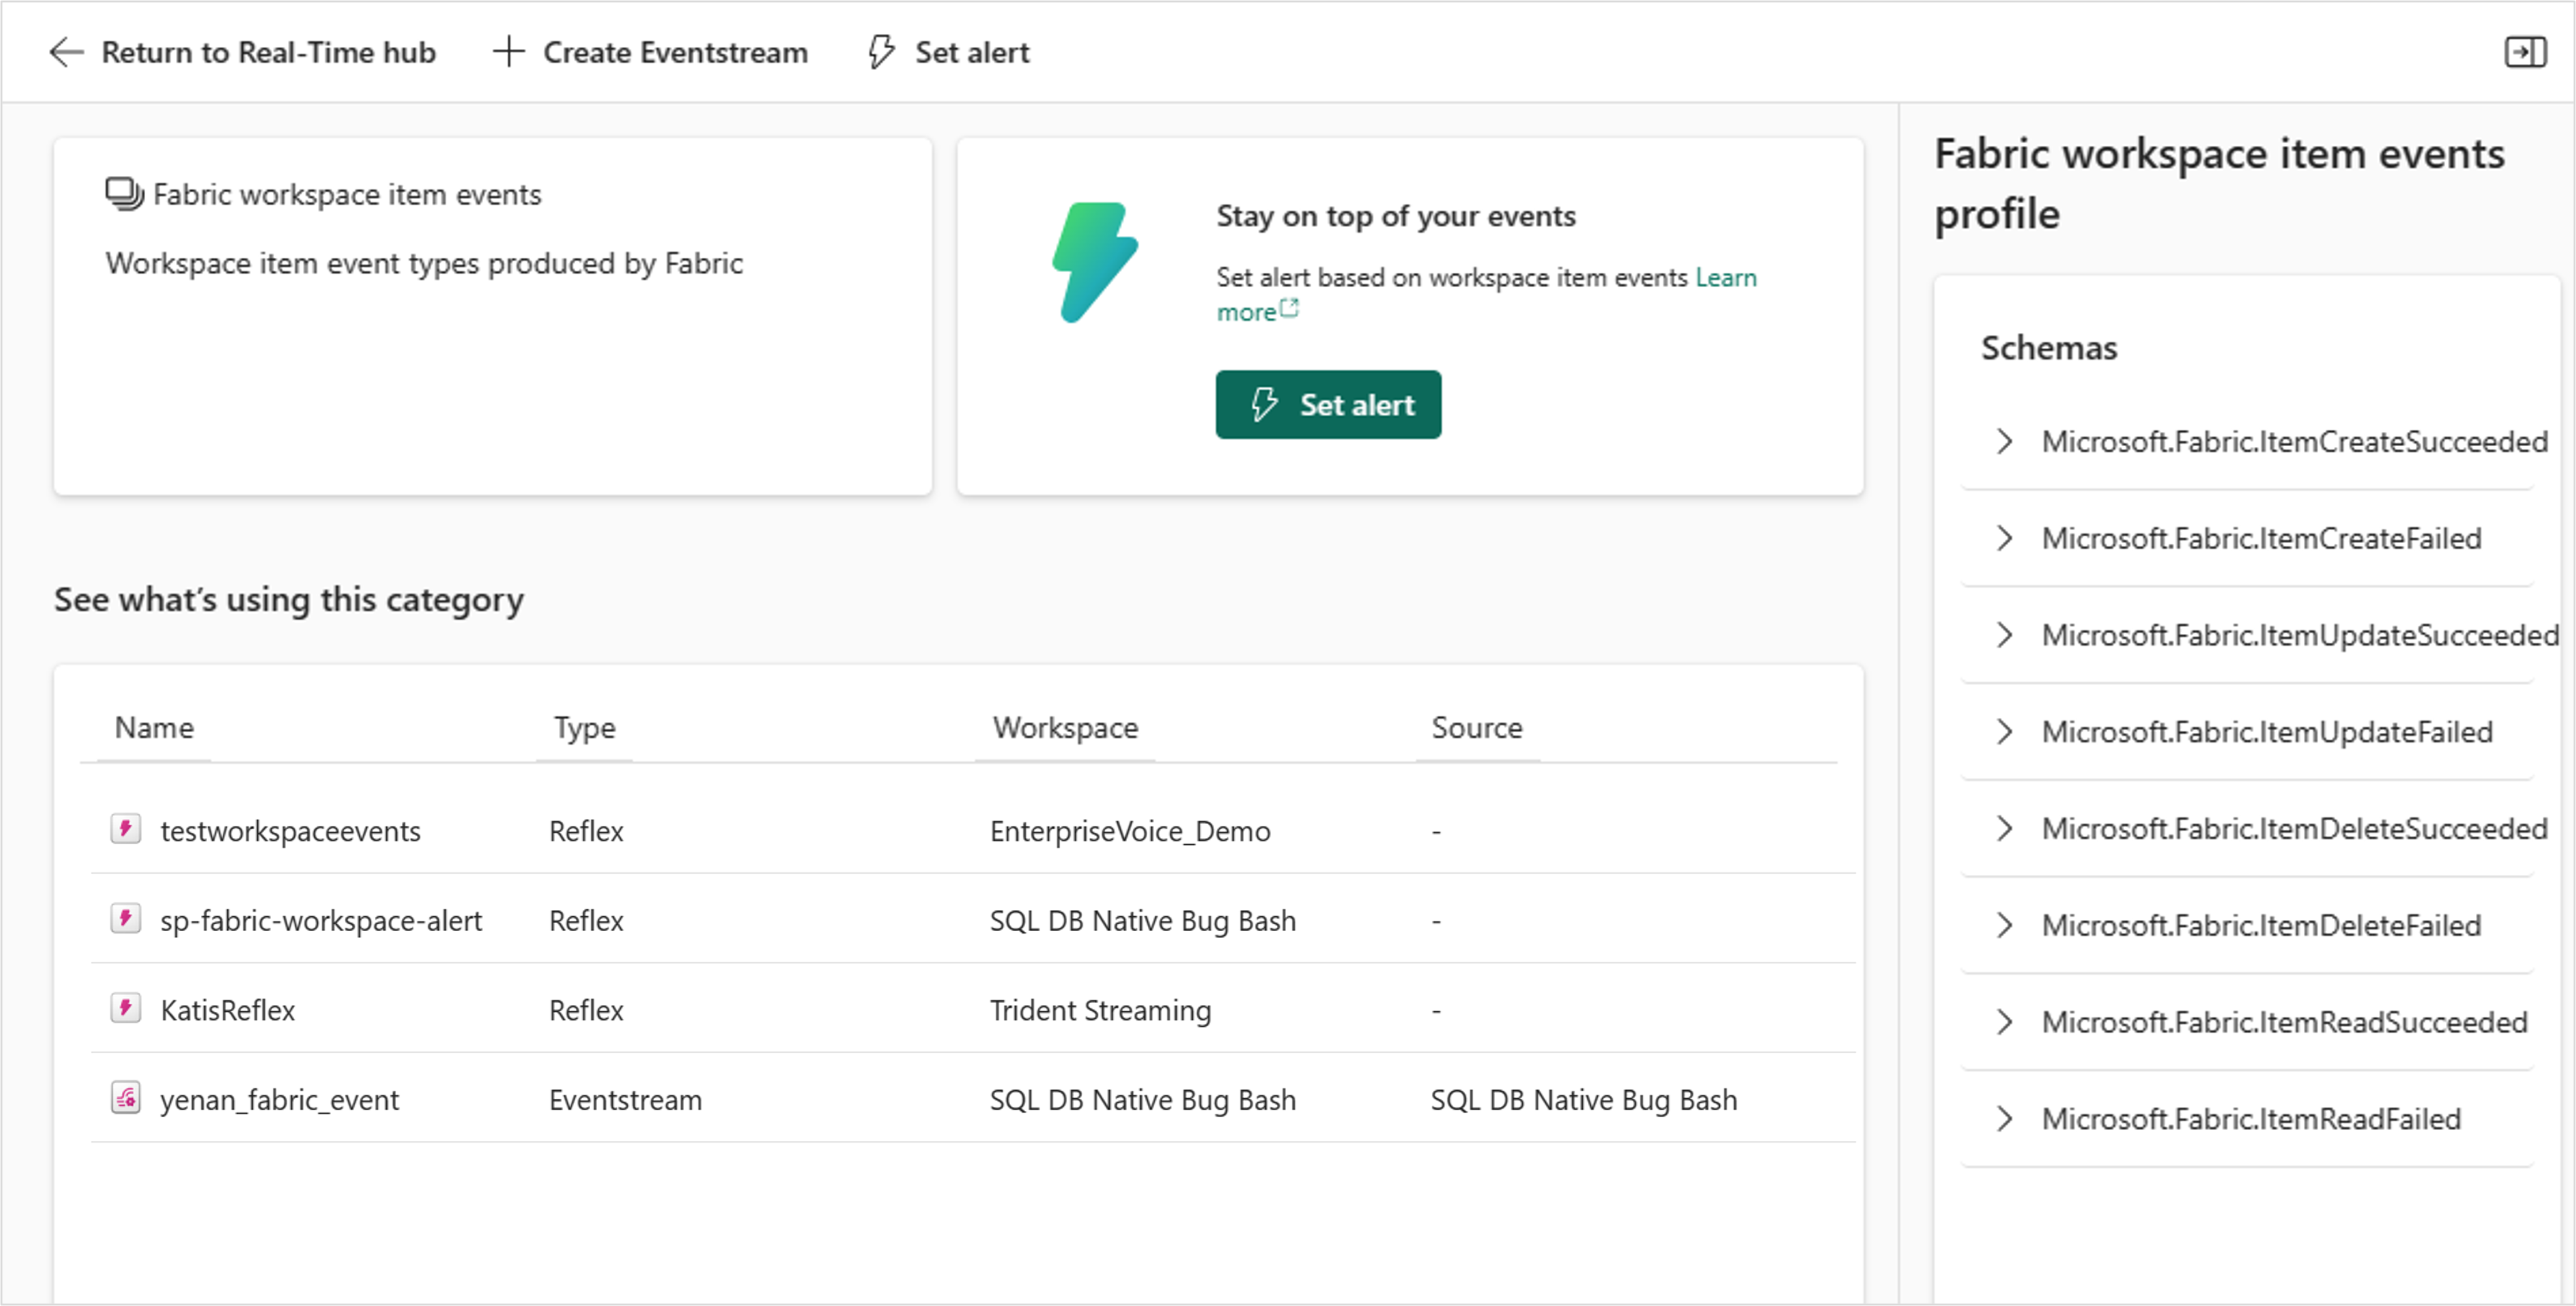This screenshot has width=2576, height=1306.
Task: Click Reflex icon beside sp-fabric-workspace-alert
Action: [x=125, y=919]
